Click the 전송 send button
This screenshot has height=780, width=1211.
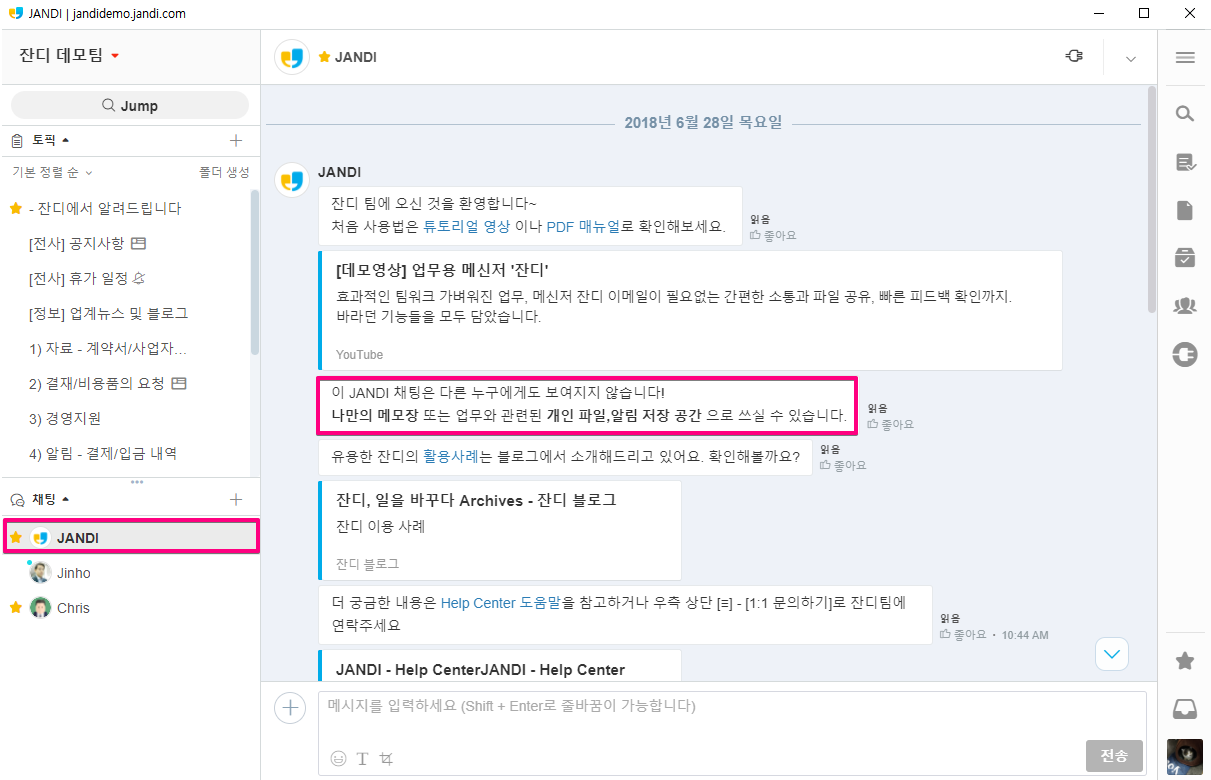click(x=1113, y=756)
